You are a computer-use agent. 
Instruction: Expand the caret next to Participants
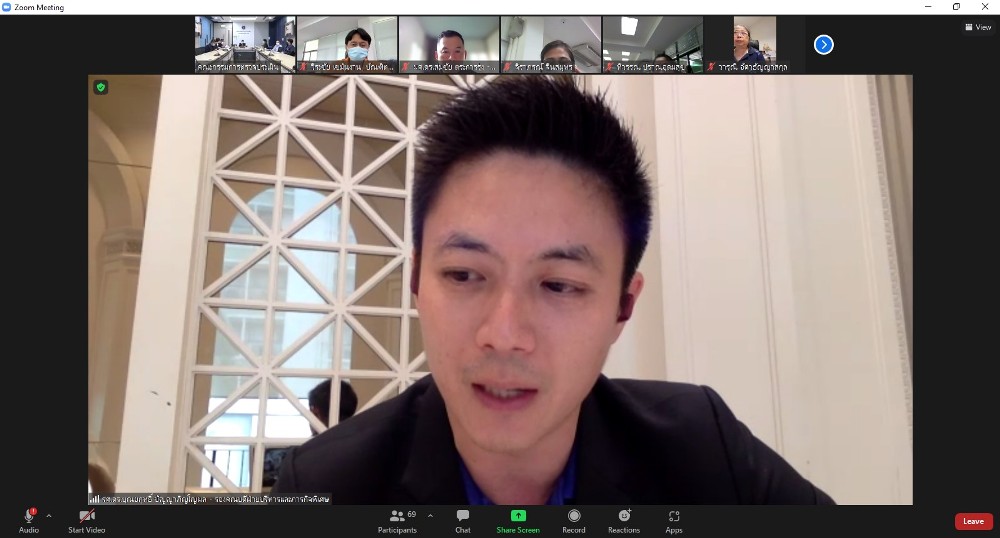430,516
